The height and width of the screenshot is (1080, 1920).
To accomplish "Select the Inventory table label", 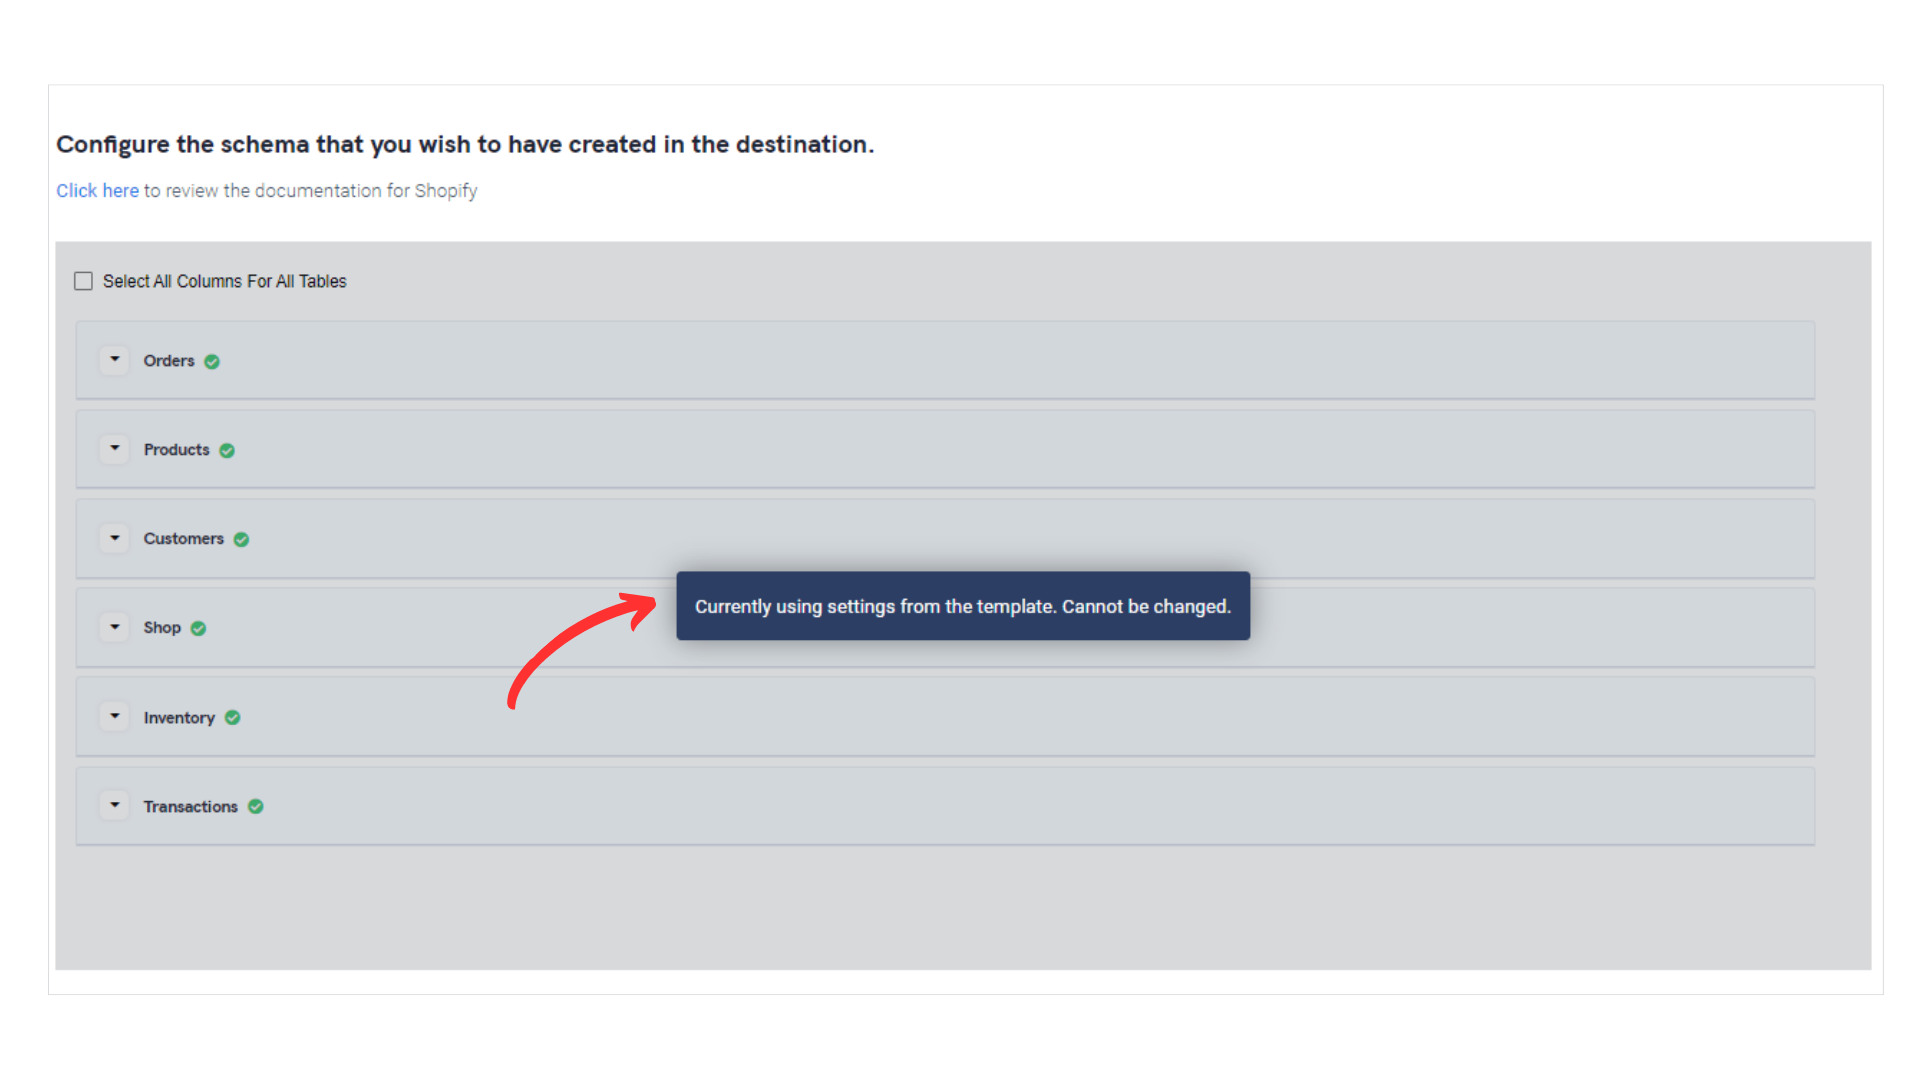I will (179, 718).
